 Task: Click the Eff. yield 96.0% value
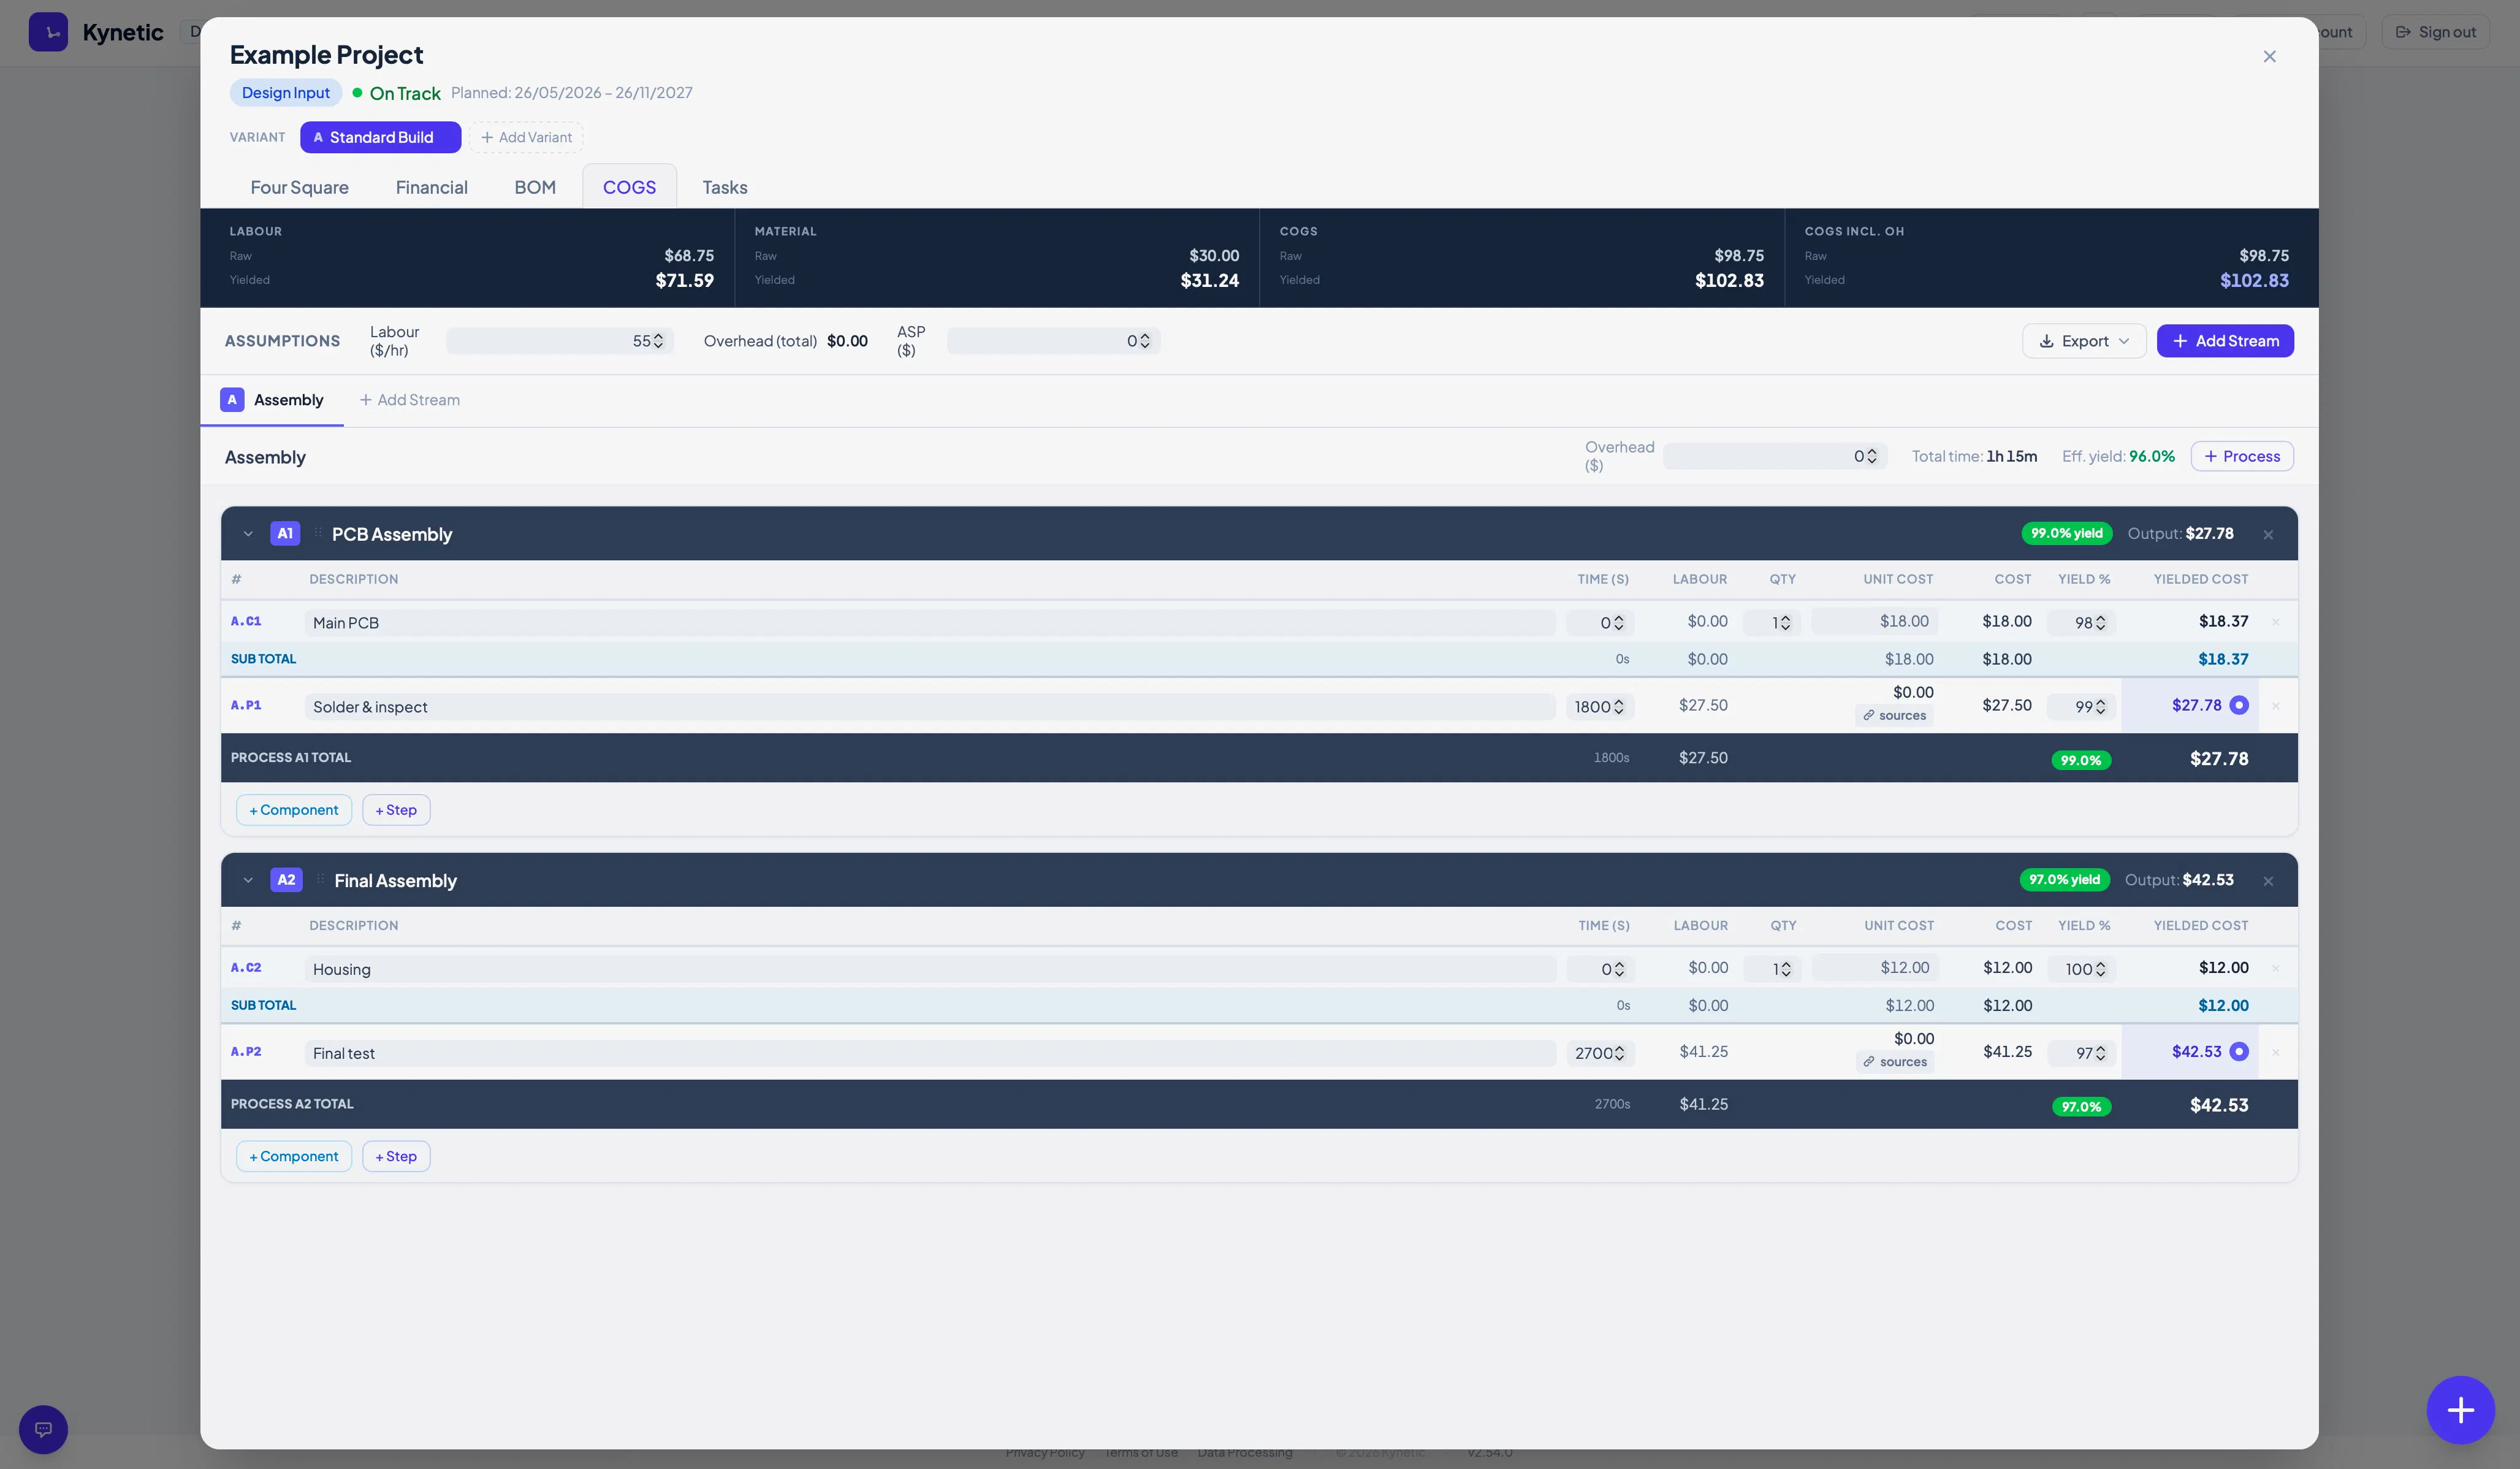tap(2152, 456)
